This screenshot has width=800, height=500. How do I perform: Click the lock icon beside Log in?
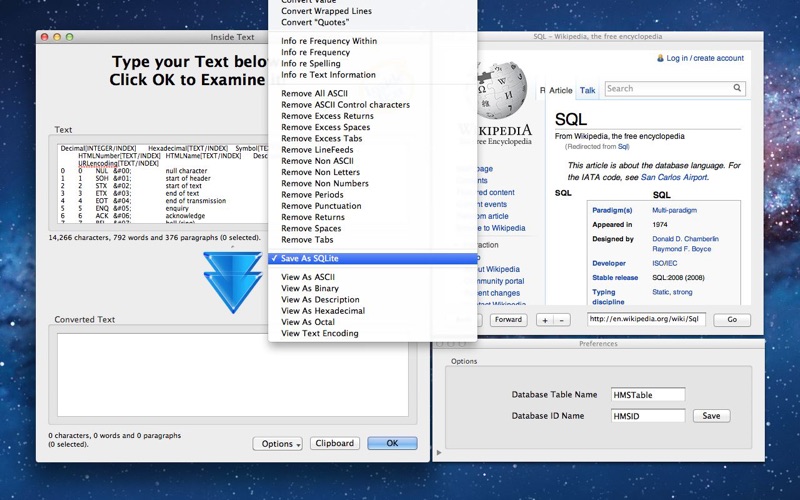[x=660, y=58]
